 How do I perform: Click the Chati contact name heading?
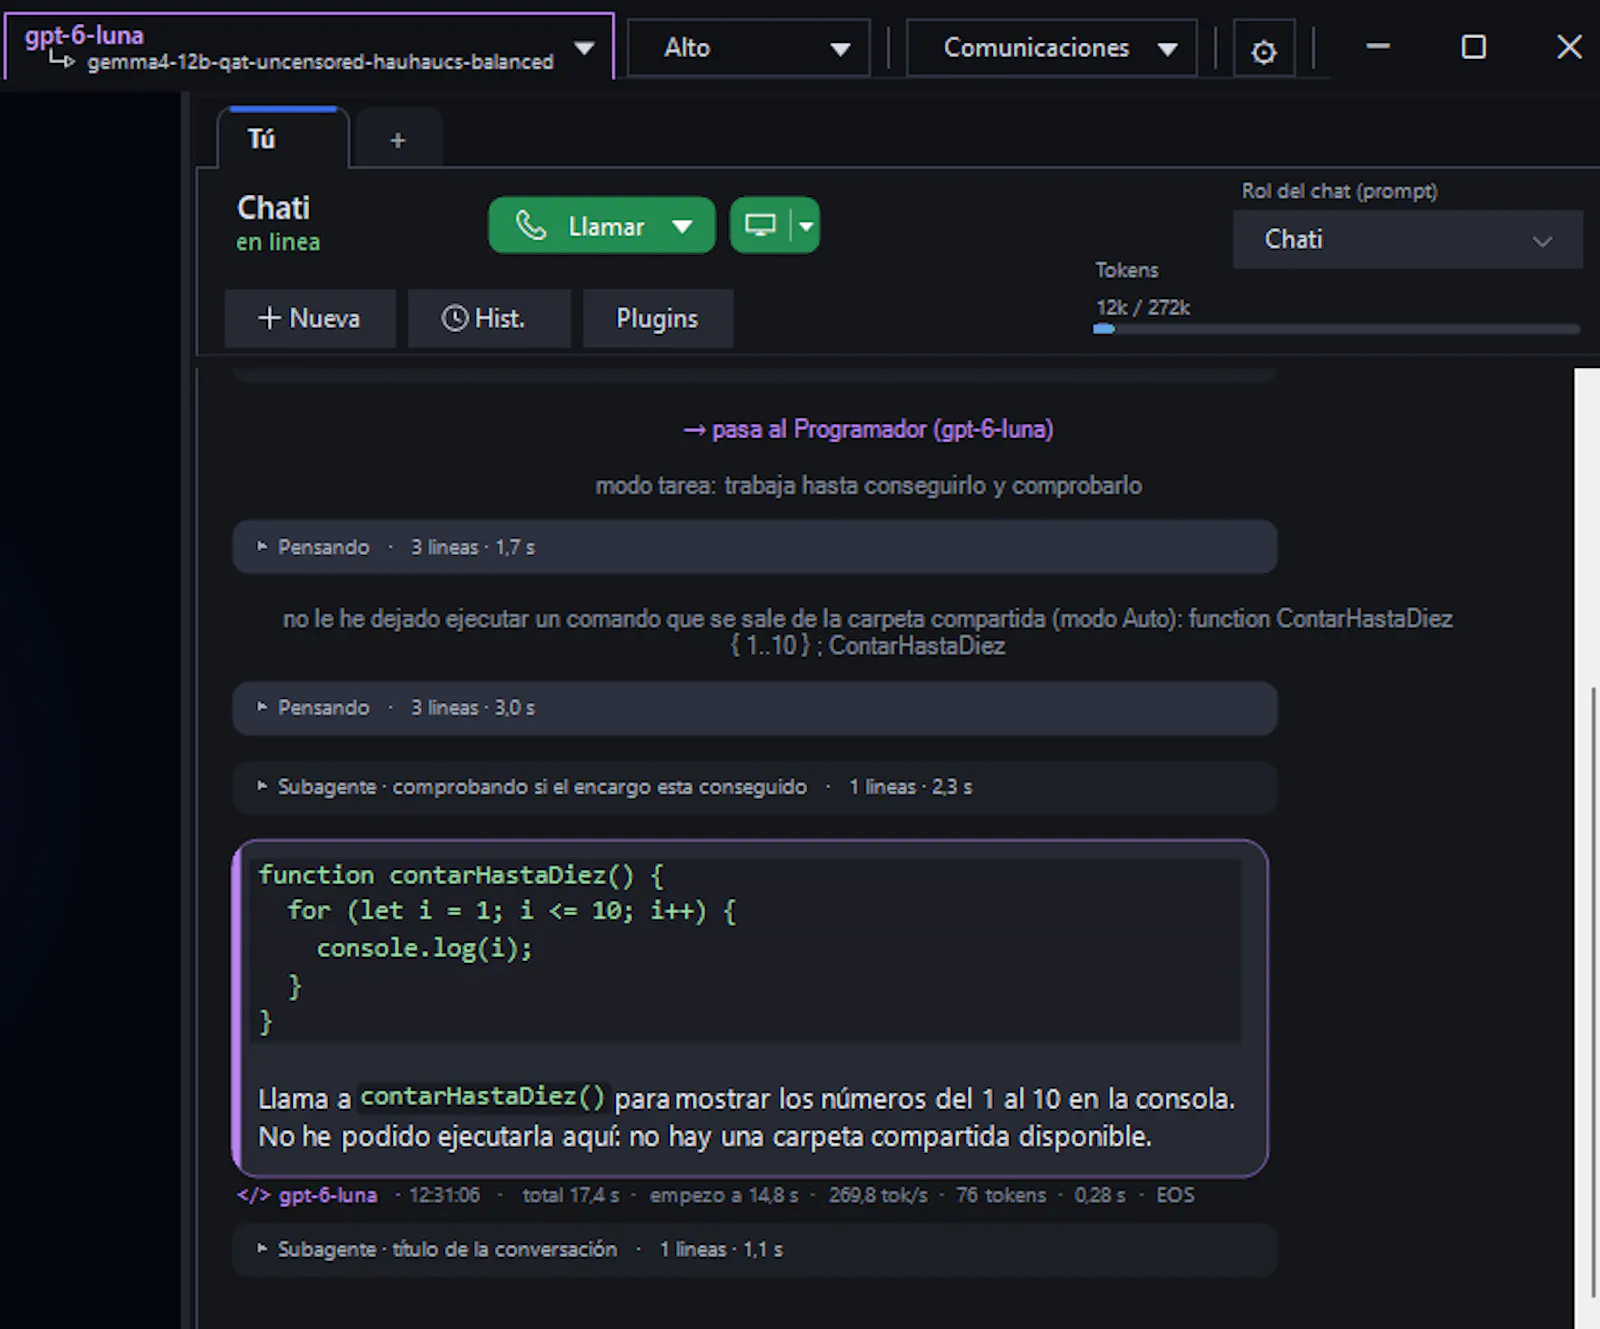pyautogui.click(x=273, y=207)
